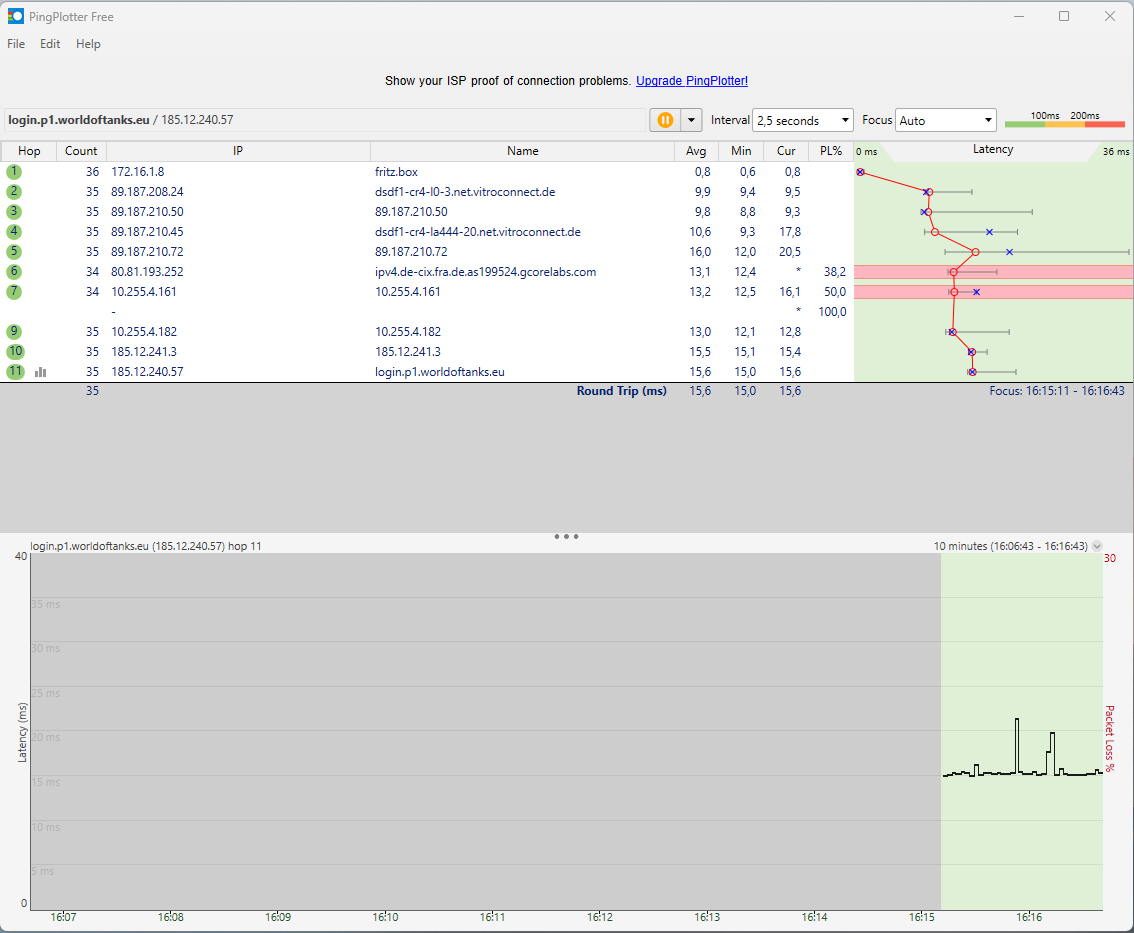Click IP cell 185.12.241.3
Viewport: 1134px width, 933px height.
coord(143,352)
